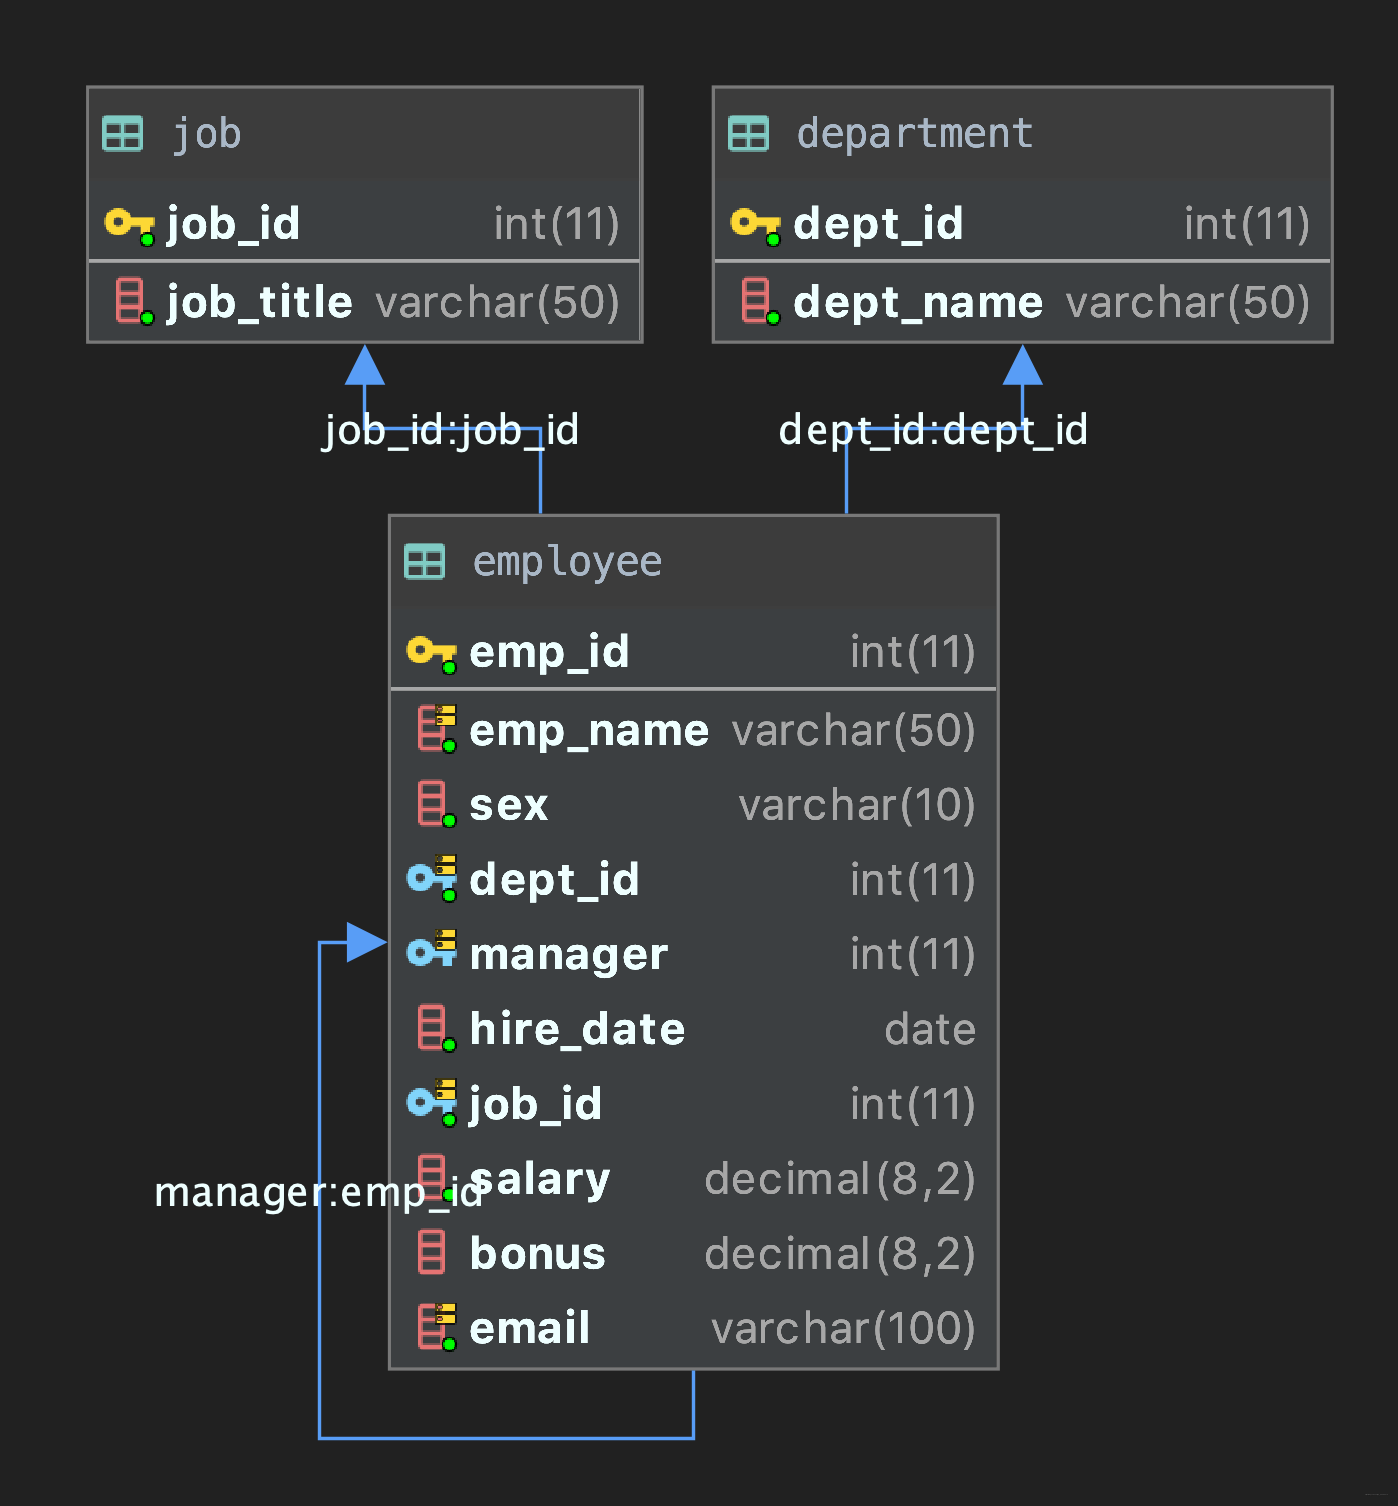Screen dimensions: 1398x1506
Task: Click the arrowhead pointing to job table
Action: (x=365, y=366)
